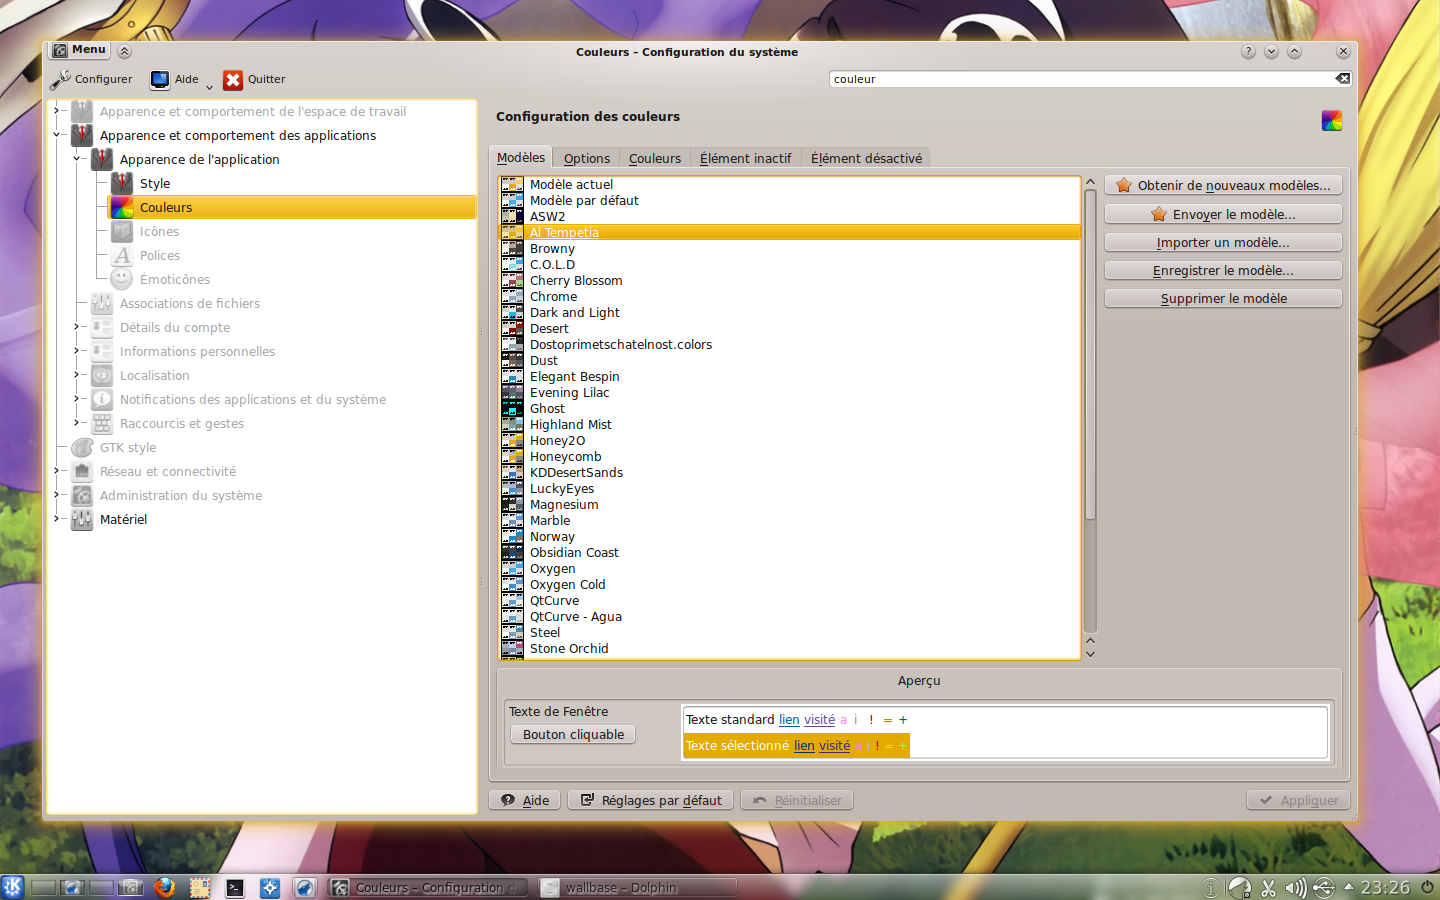Open 'Administration du système' category

point(180,495)
